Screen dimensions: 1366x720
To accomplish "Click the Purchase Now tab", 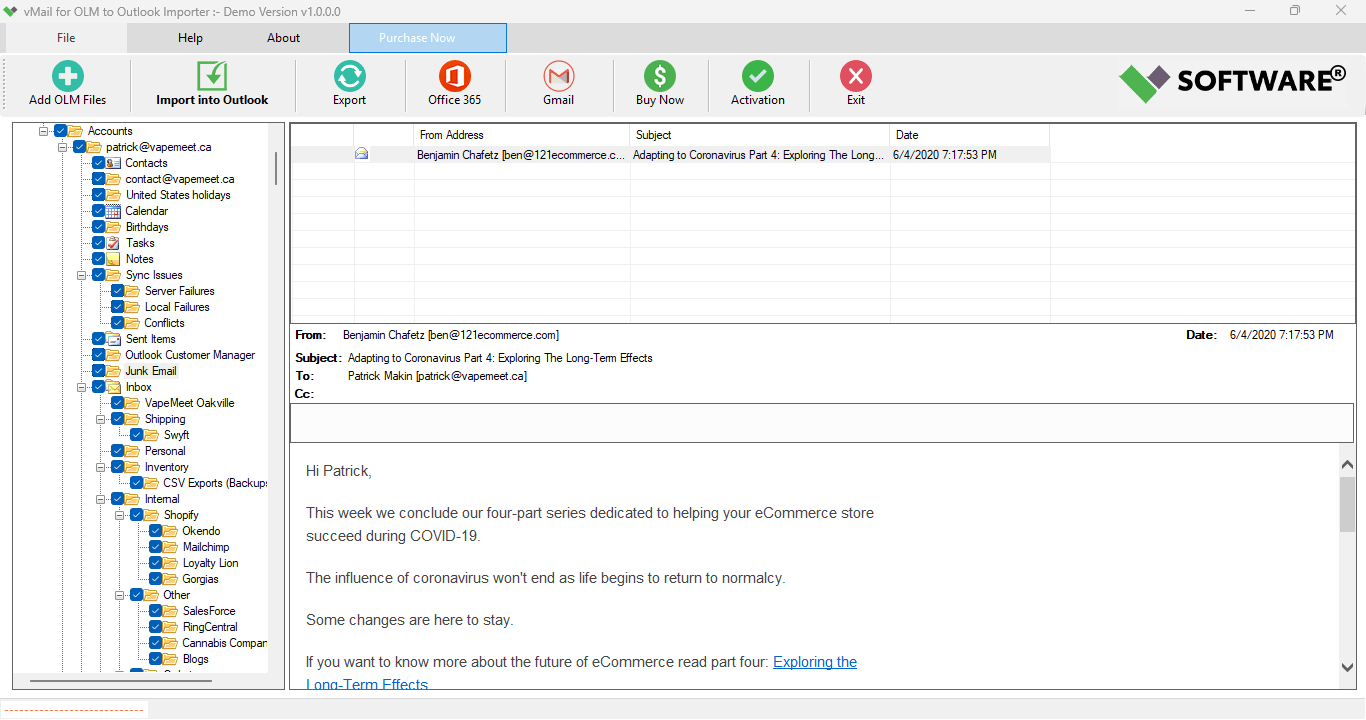I will pyautogui.click(x=428, y=38).
